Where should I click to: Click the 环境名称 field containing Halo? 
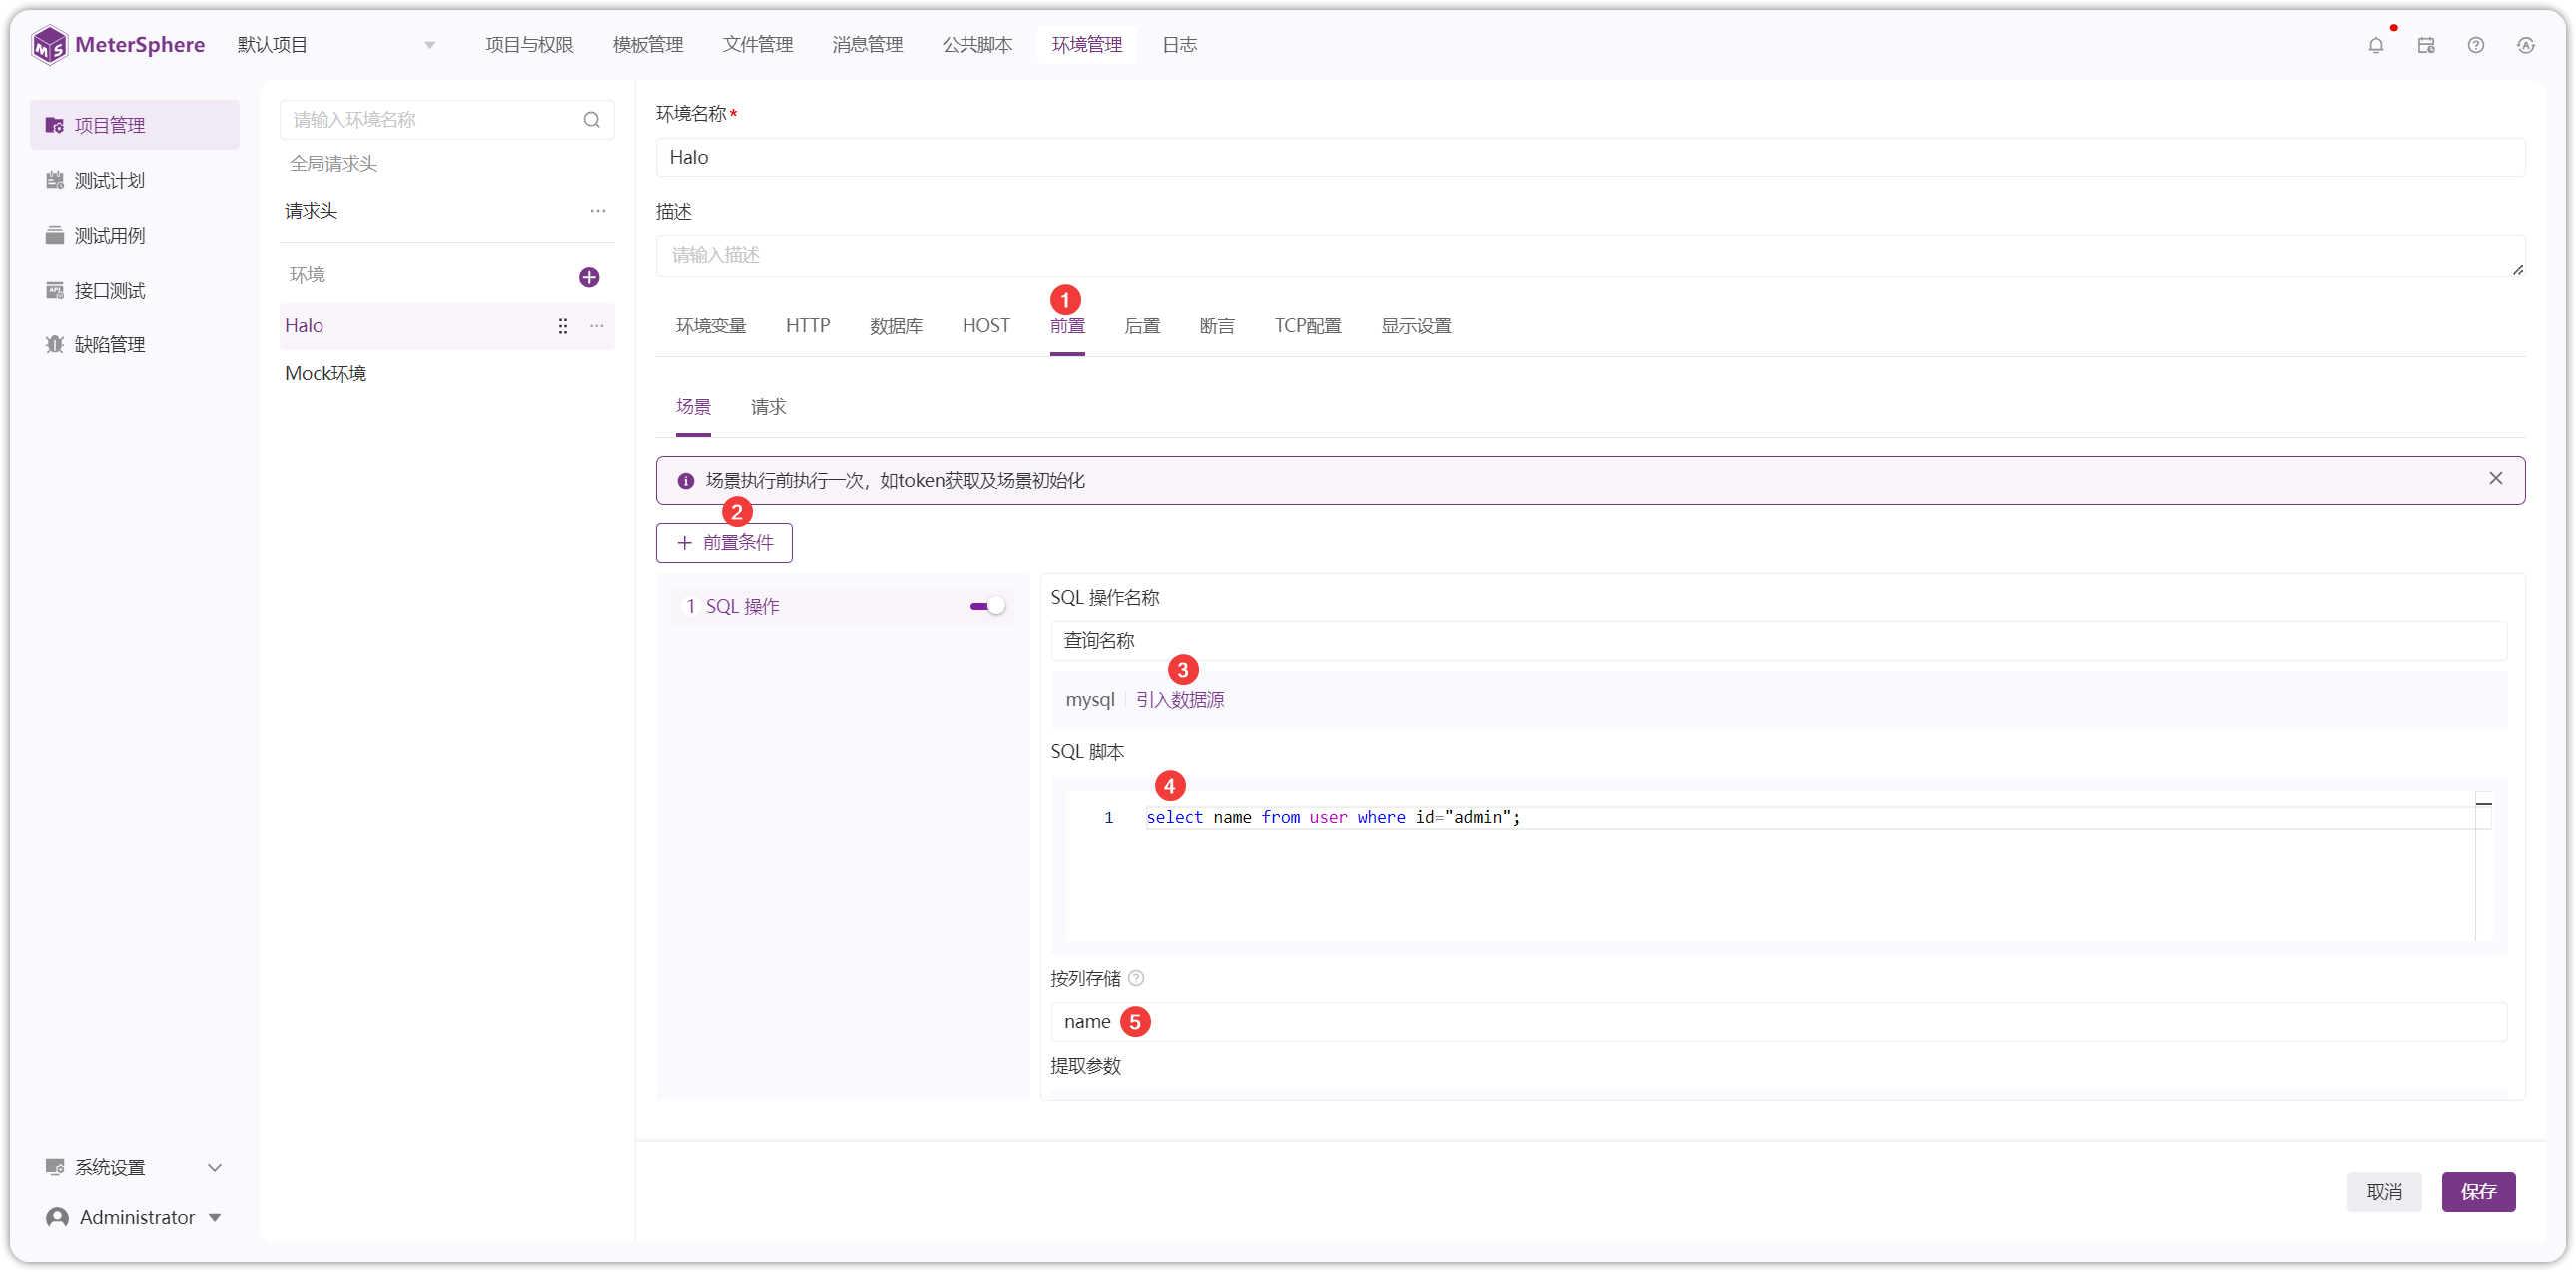1590,158
